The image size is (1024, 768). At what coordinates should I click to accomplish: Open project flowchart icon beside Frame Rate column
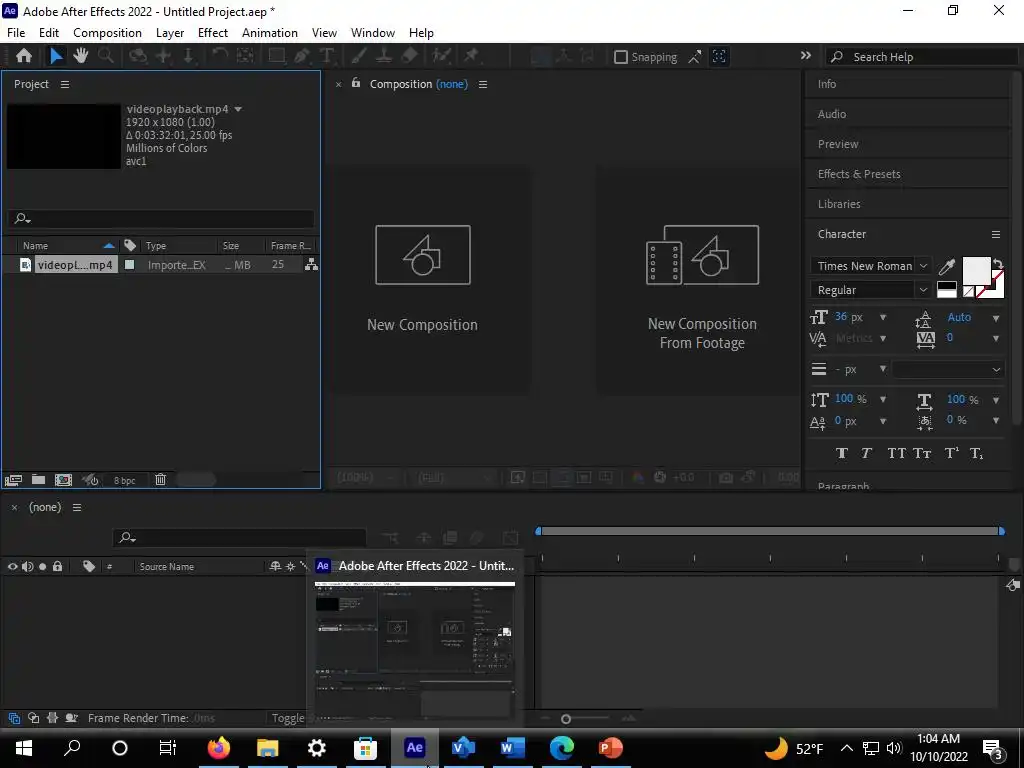[311, 264]
